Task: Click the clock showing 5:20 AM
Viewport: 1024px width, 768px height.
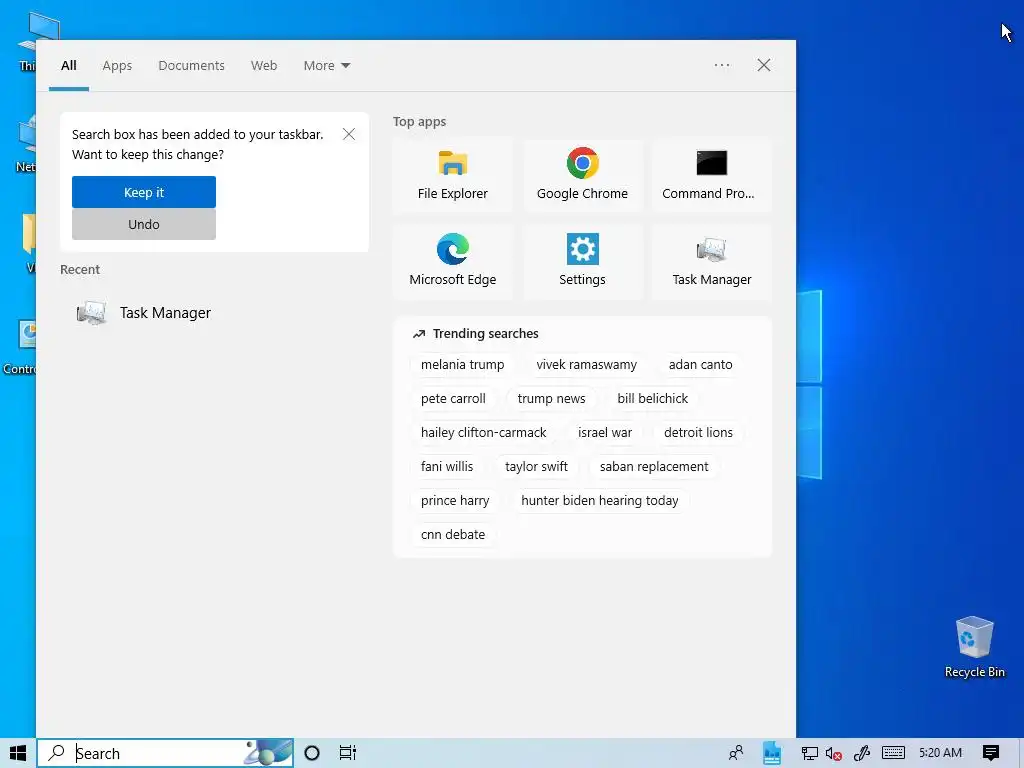Action: [x=940, y=753]
